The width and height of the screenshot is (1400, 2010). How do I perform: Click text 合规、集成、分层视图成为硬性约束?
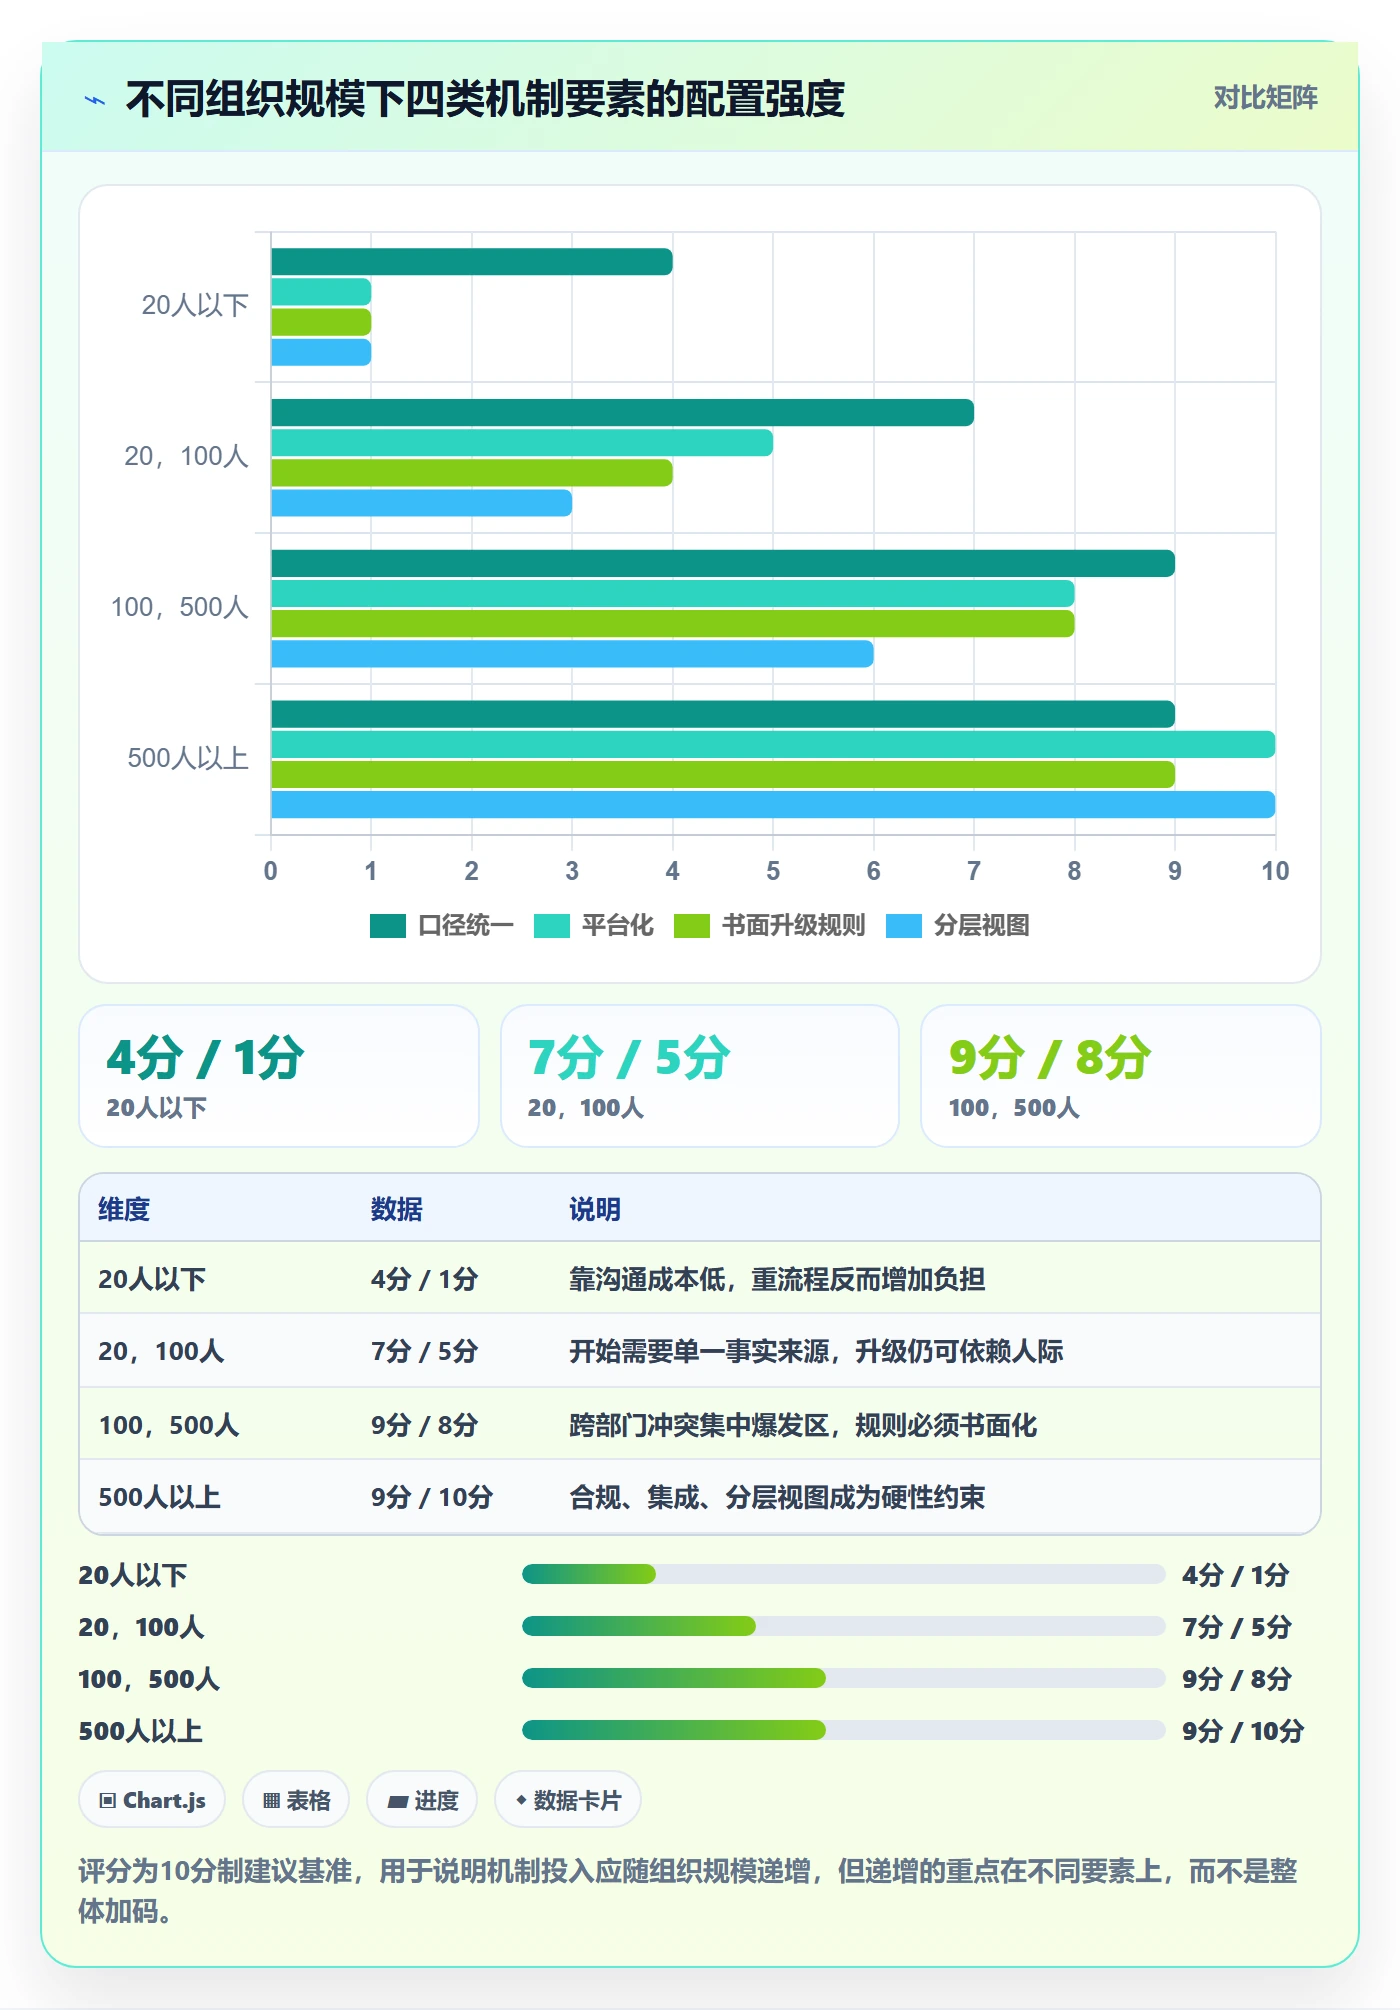[x=777, y=1497]
